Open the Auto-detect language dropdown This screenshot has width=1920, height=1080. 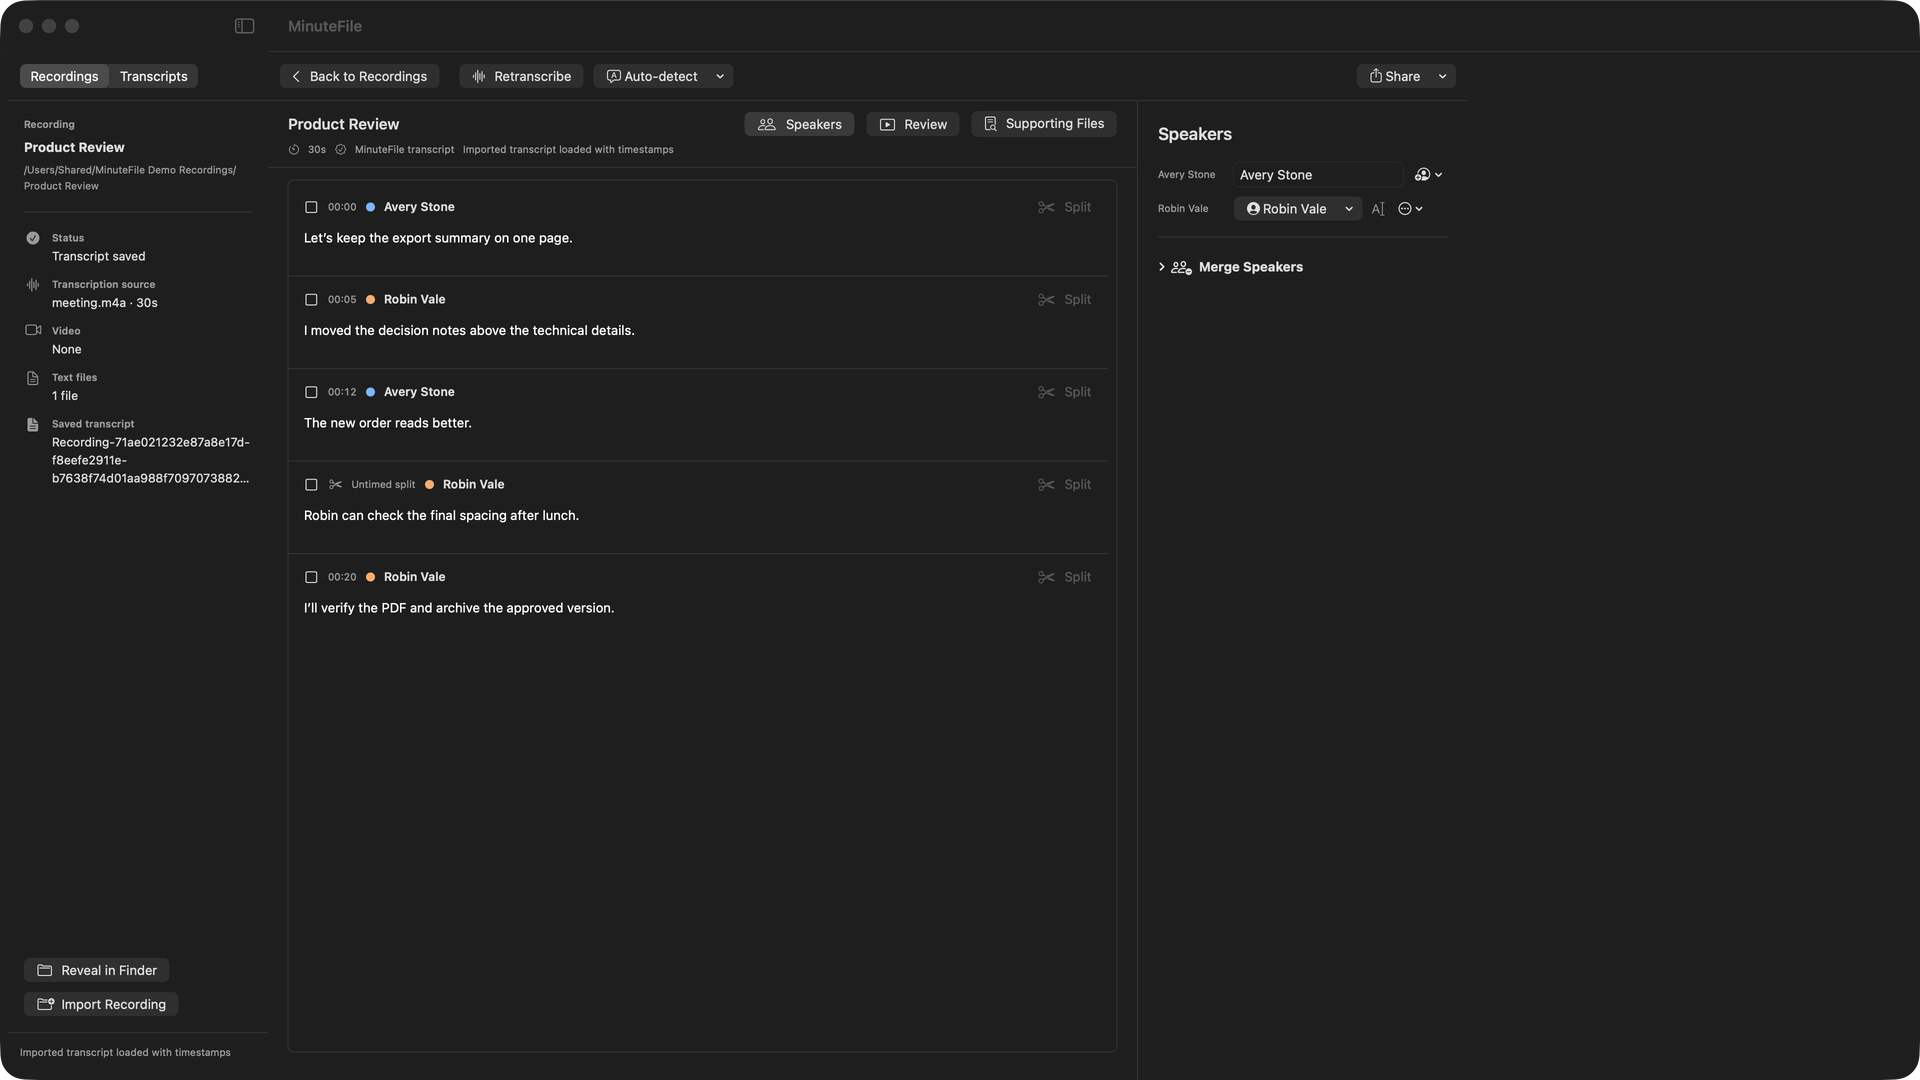click(663, 76)
